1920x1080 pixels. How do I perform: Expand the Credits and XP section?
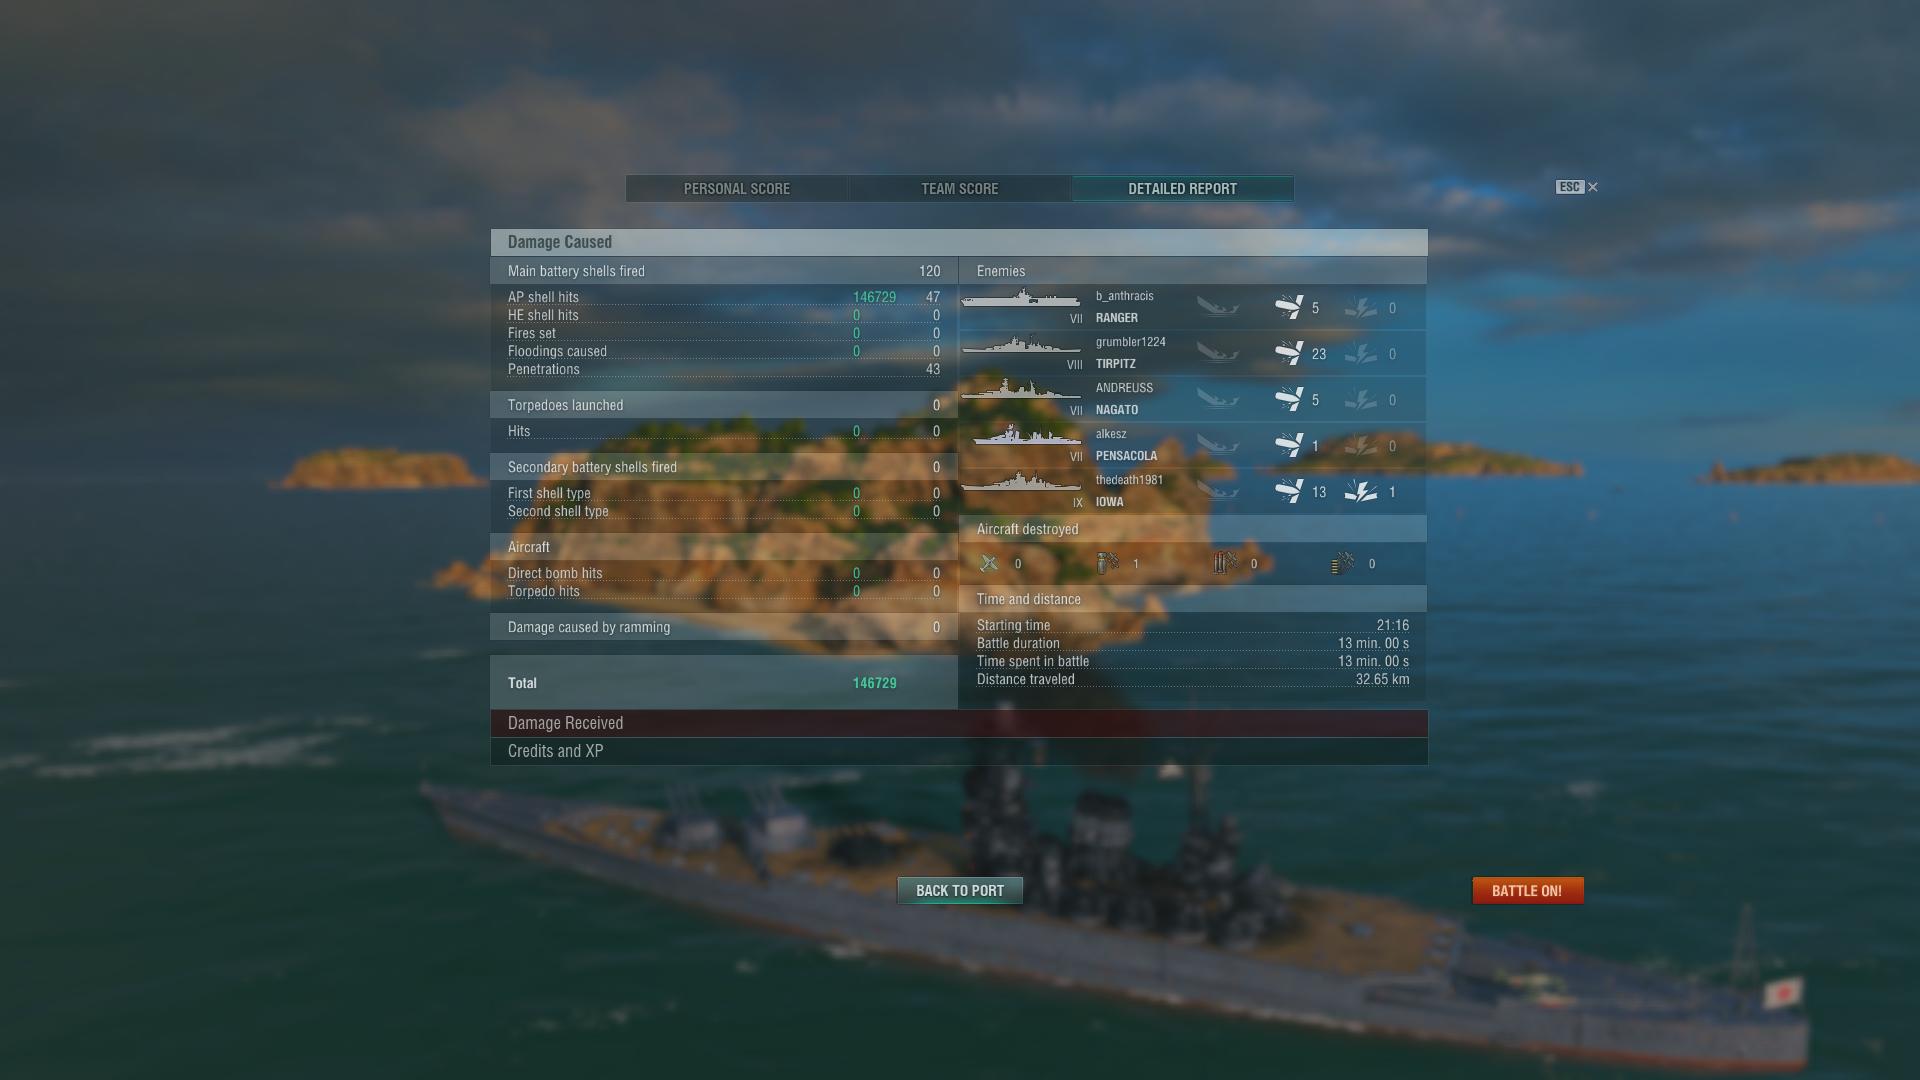point(959,751)
